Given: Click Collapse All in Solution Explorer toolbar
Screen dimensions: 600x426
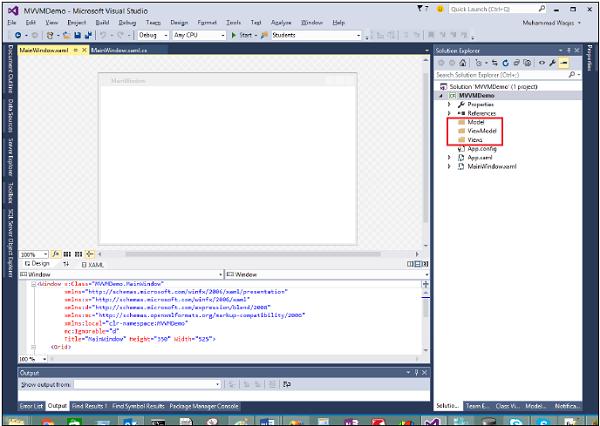Looking at the screenshot, I should tap(515, 62).
